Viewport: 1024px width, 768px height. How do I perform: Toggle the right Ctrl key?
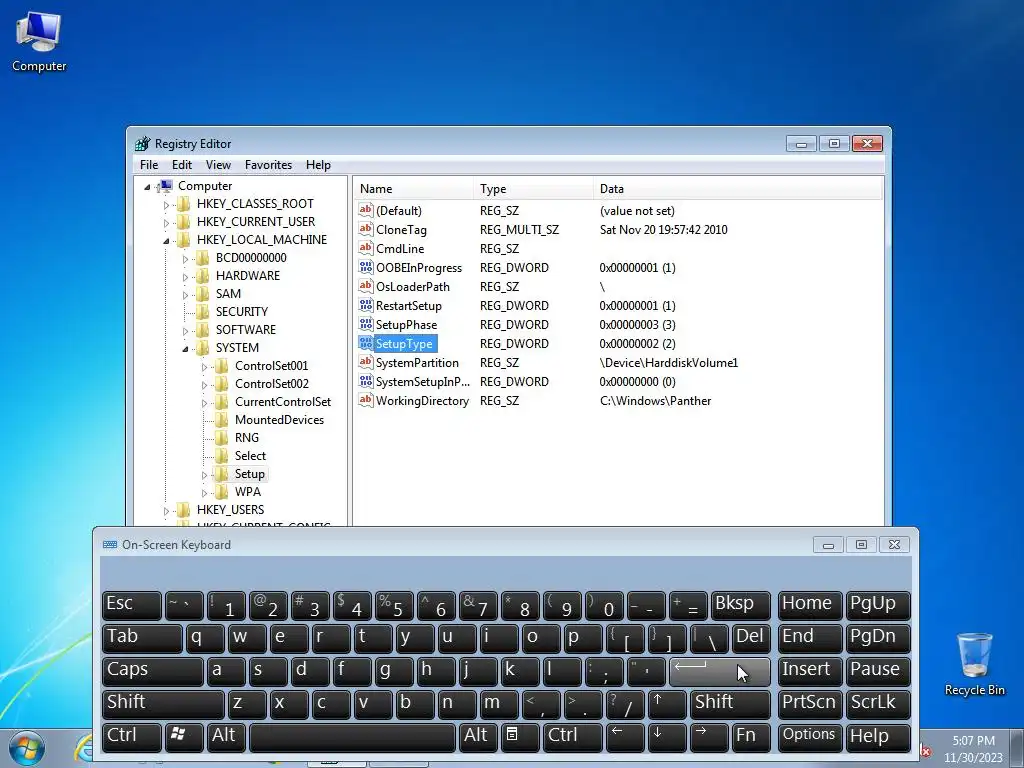[571, 736]
